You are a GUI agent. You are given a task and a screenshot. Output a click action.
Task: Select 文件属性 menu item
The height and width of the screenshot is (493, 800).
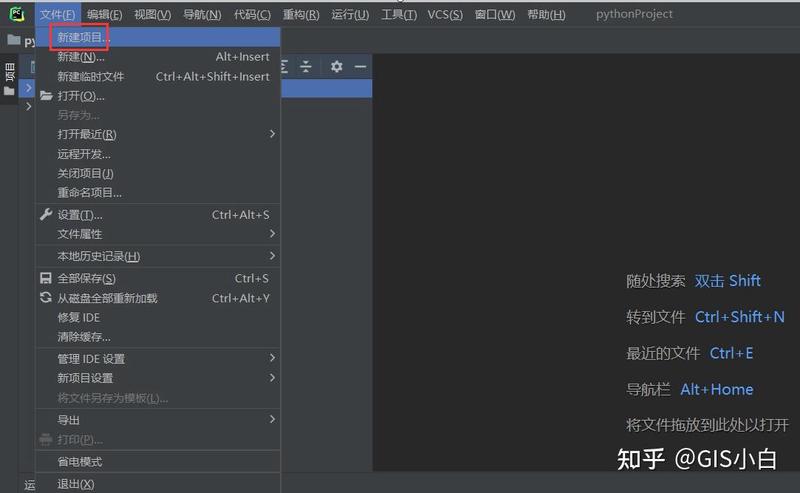[158, 234]
